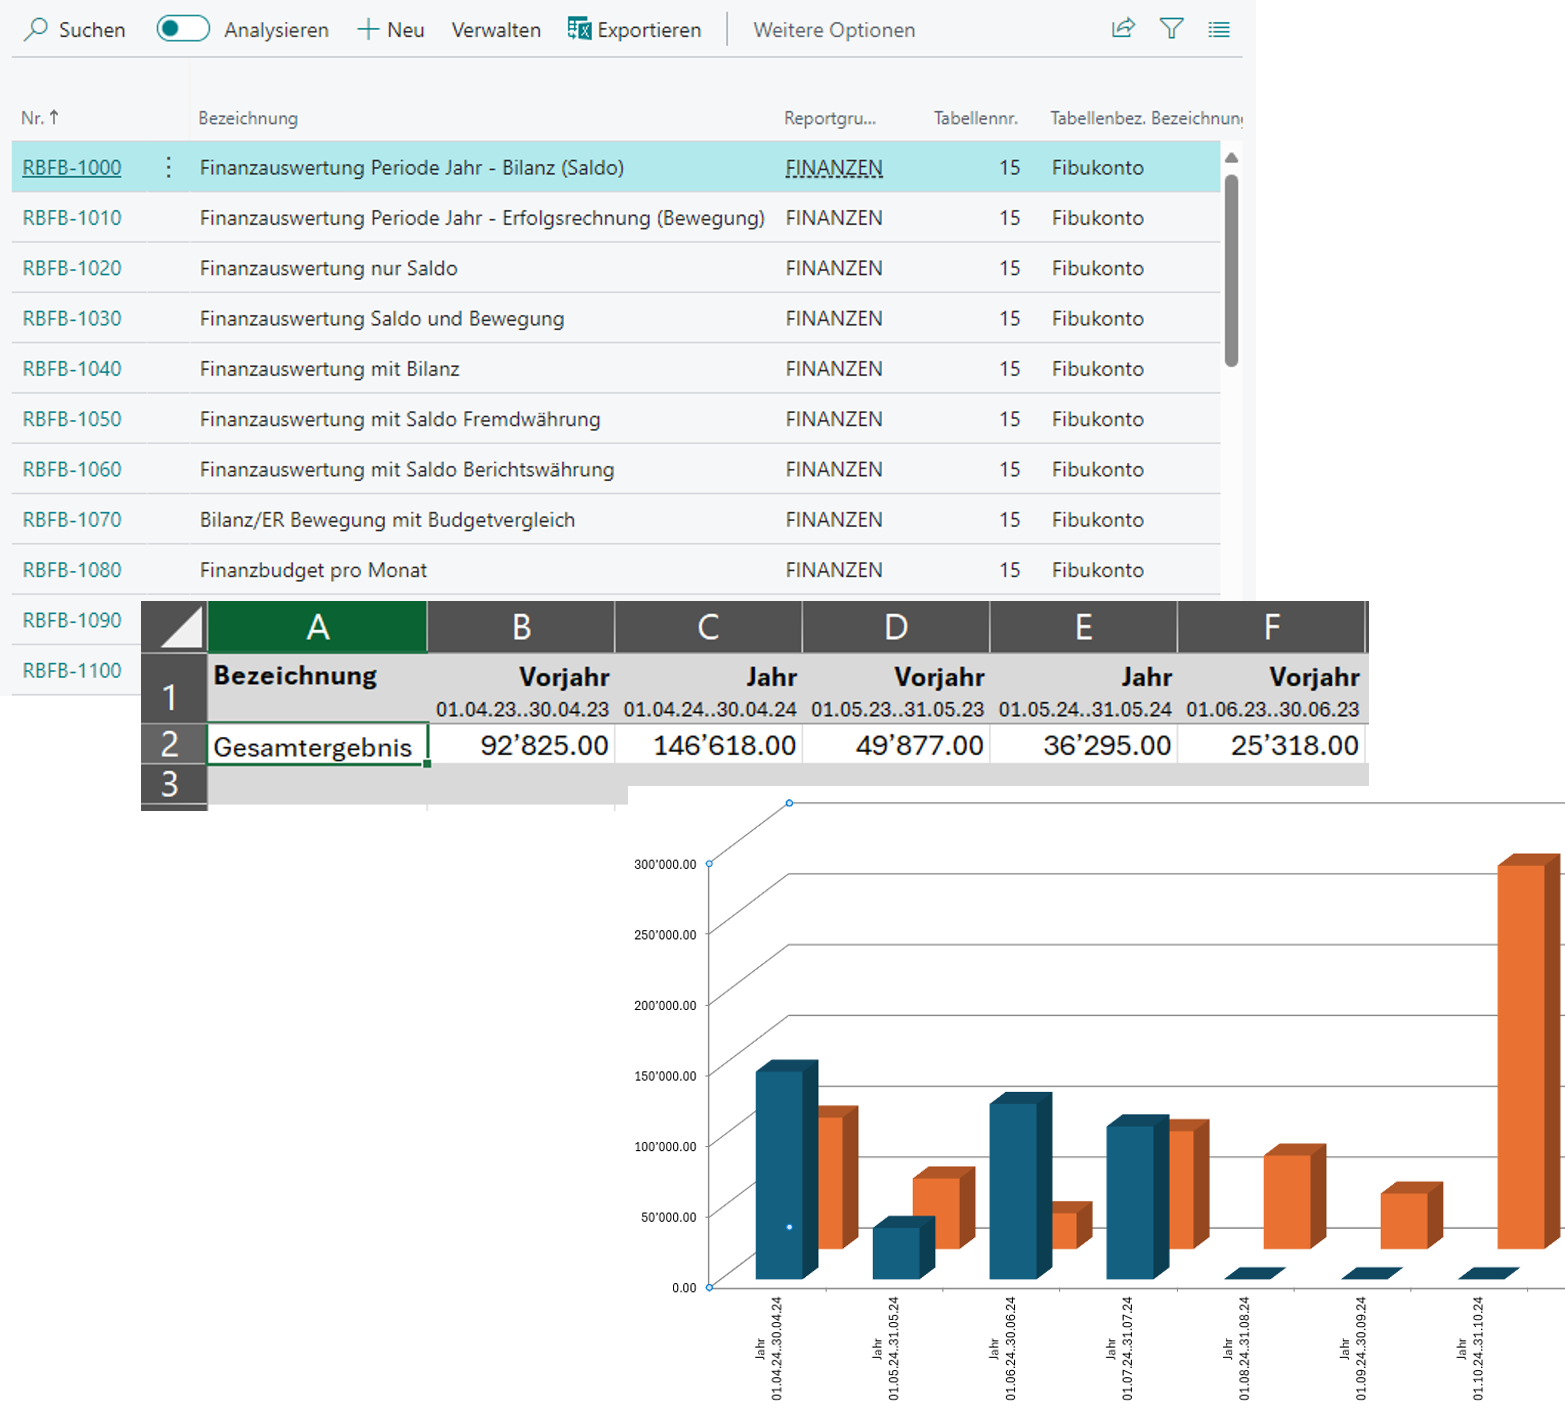Screen dimensions: 1565x1412
Task: Open the Verwalten menu
Action: [496, 29]
